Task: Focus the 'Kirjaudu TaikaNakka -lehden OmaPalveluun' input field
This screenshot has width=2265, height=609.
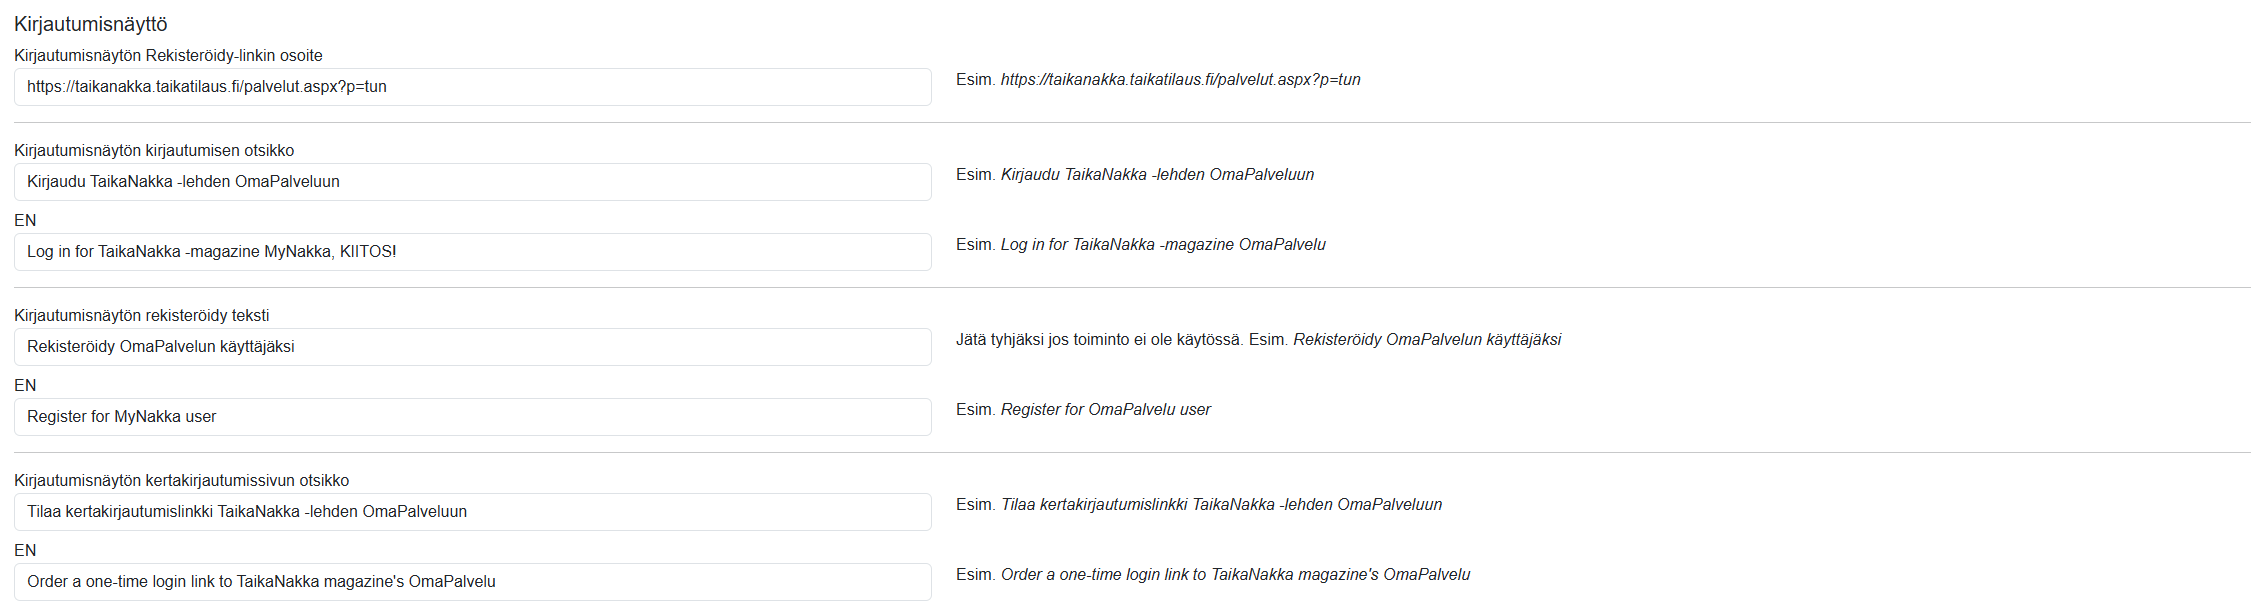Action: click(472, 182)
